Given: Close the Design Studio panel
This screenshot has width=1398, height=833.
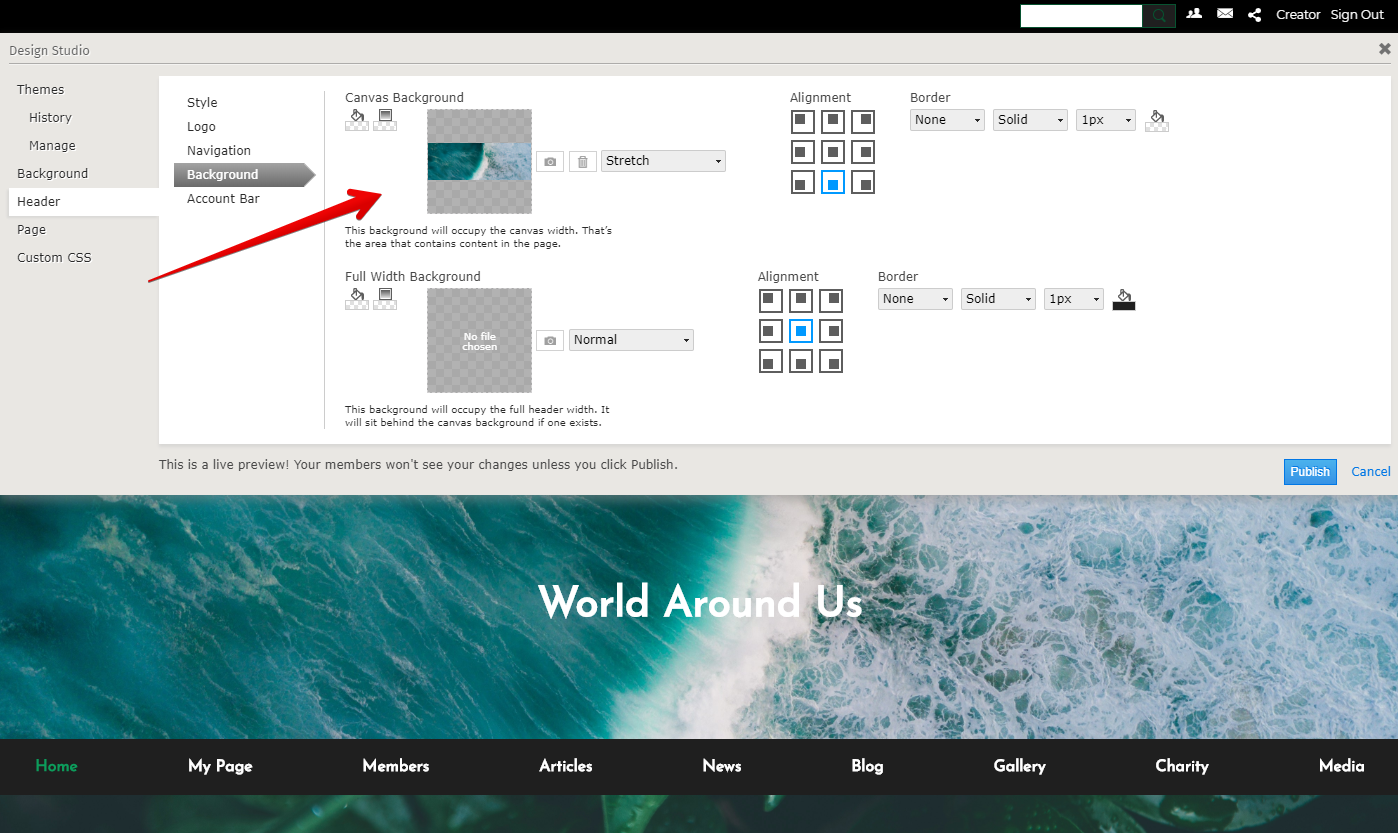Looking at the screenshot, I should [x=1385, y=49].
